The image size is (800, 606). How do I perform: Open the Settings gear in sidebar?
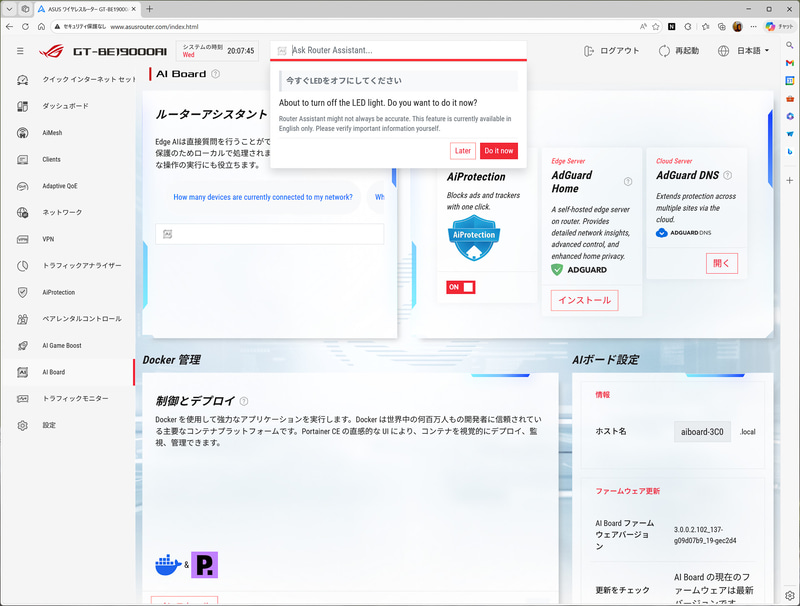22,425
